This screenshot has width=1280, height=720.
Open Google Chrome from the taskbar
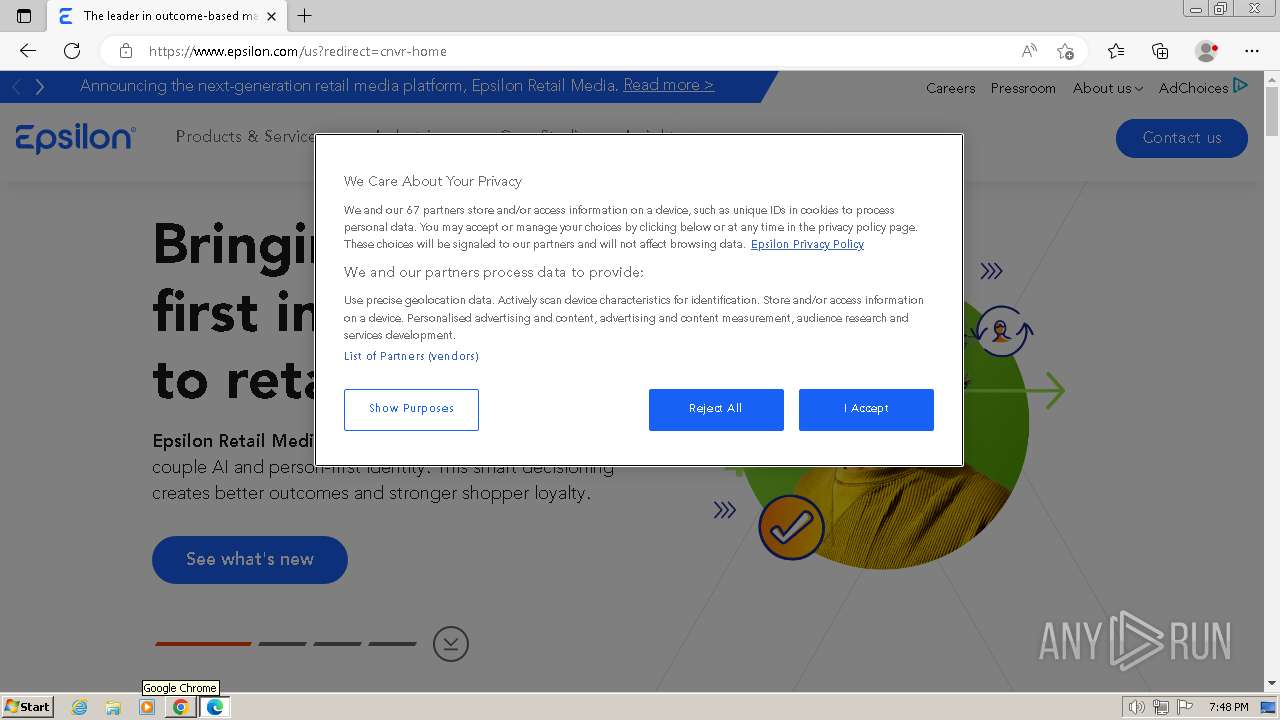click(180, 707)
